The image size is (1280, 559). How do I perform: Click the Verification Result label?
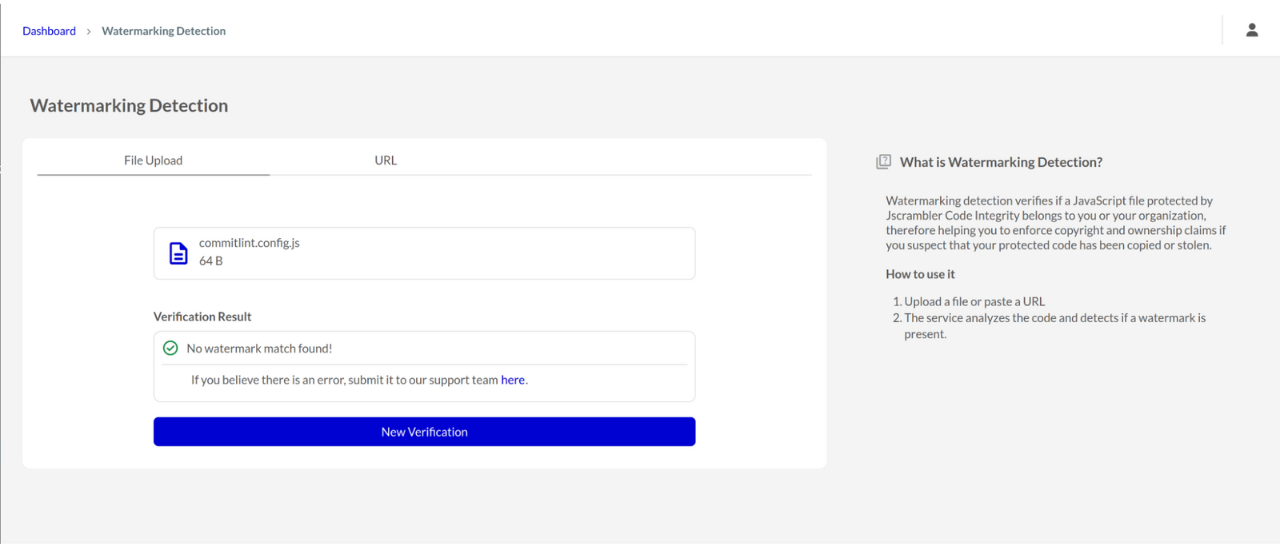[x=202, y=316]
